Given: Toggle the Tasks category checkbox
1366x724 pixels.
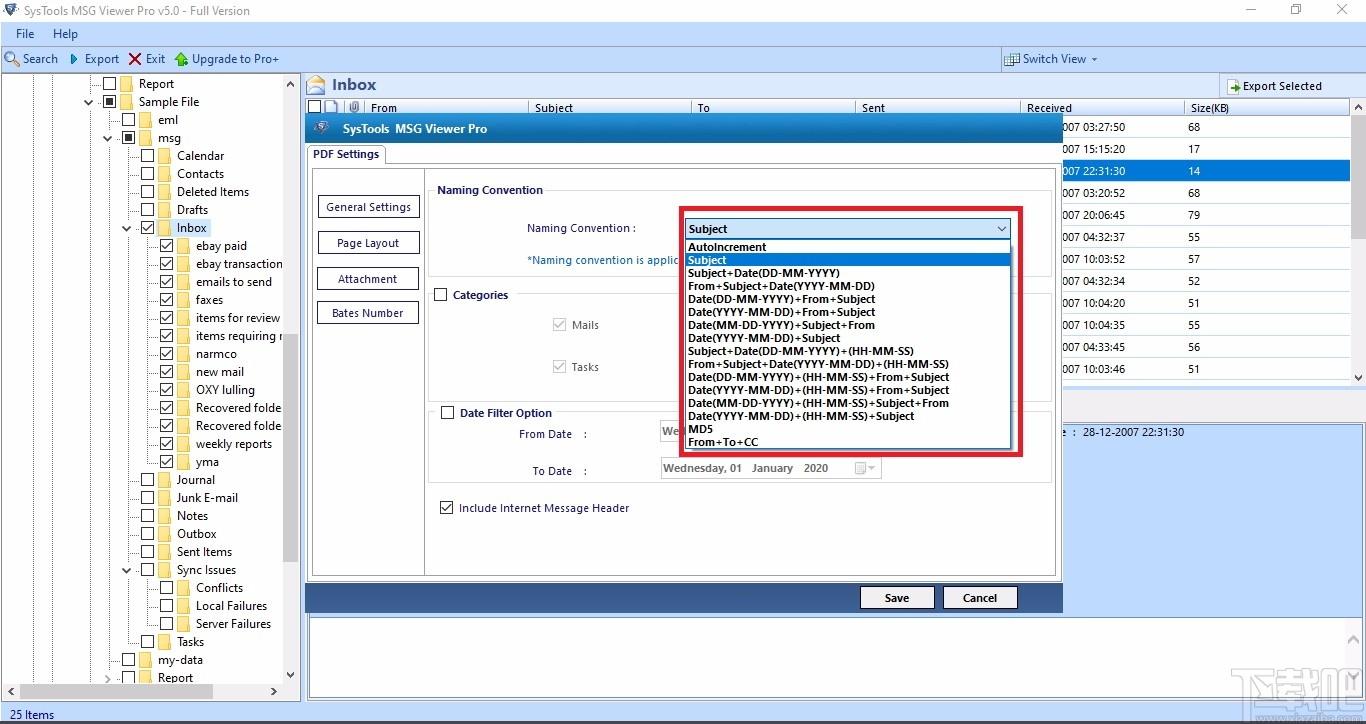Looking at the screenshot, I should click(559, 367).
